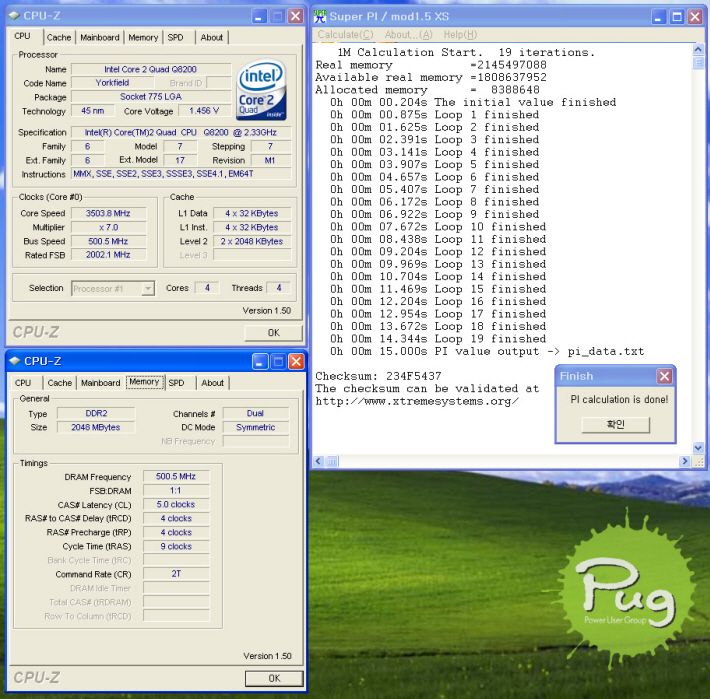Close the bottom CPU-Z window

(296, 362)
